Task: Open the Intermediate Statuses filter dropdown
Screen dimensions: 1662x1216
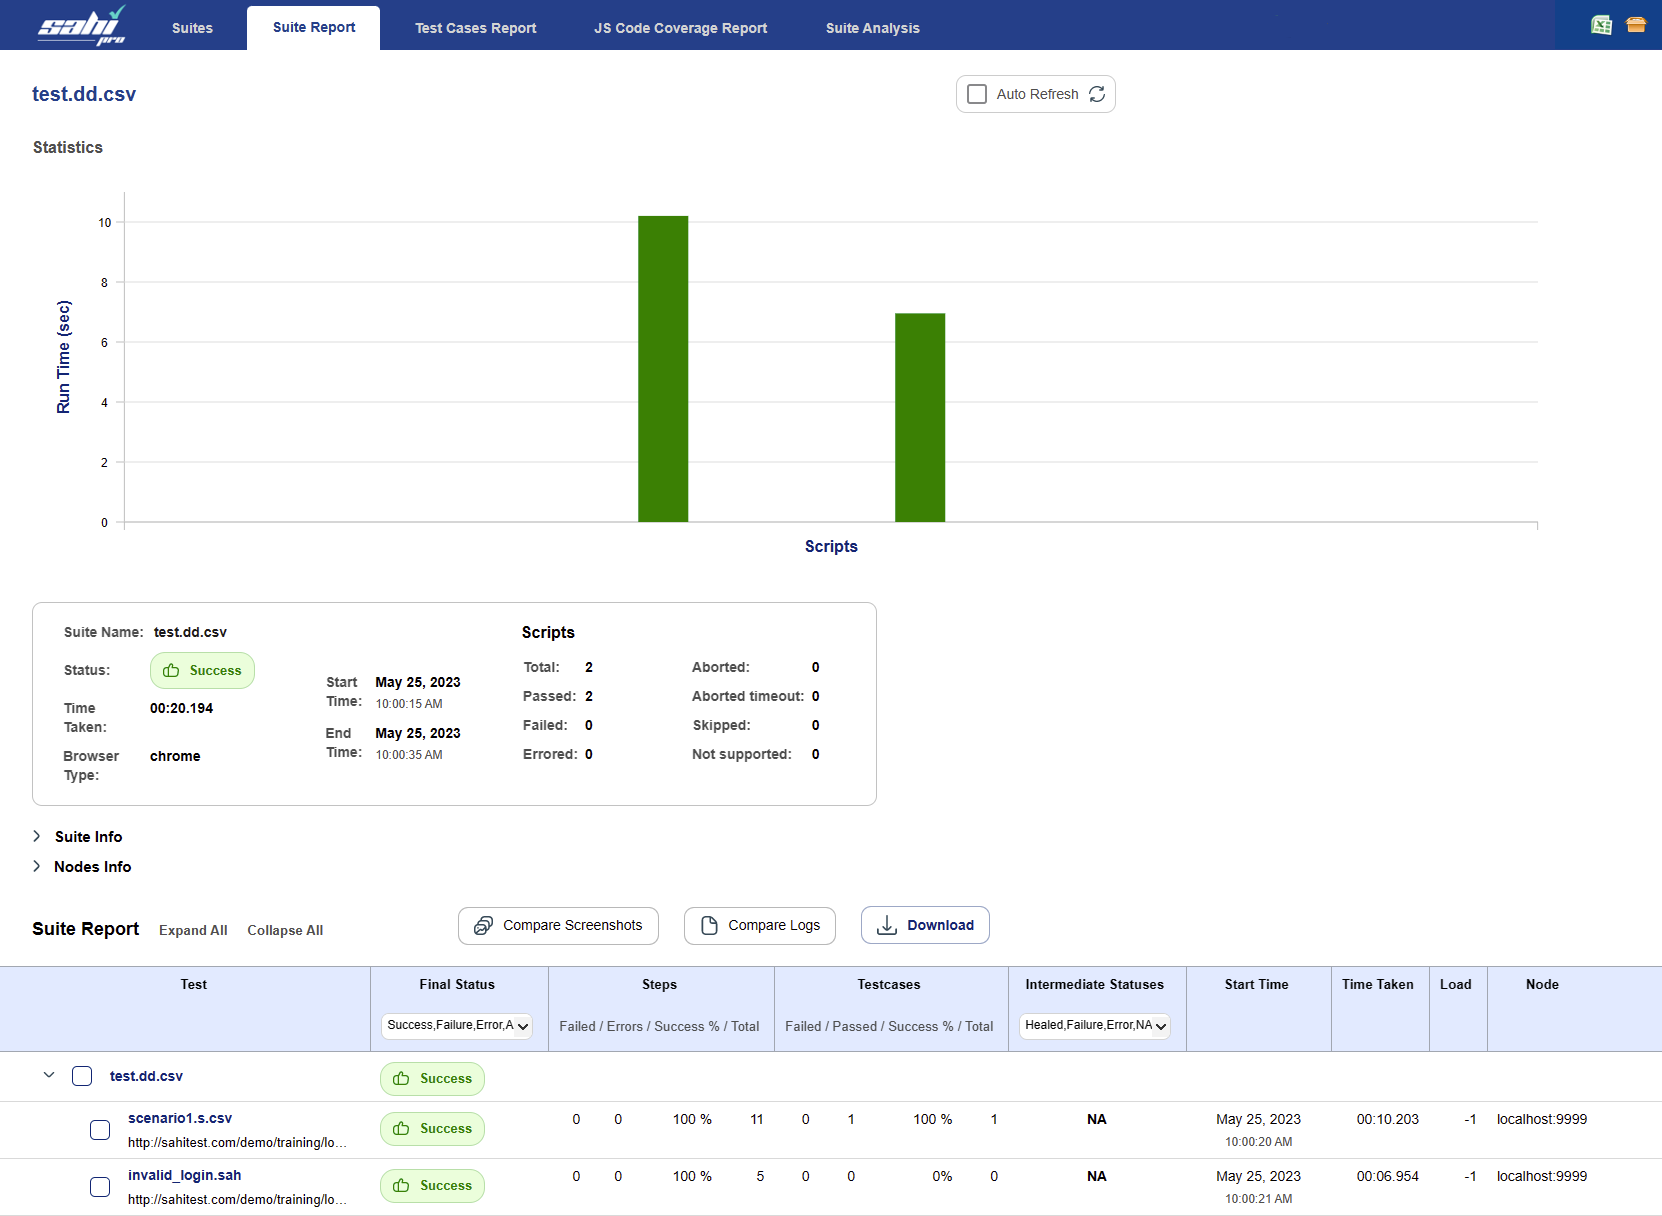Action: pos(1095,1026)
